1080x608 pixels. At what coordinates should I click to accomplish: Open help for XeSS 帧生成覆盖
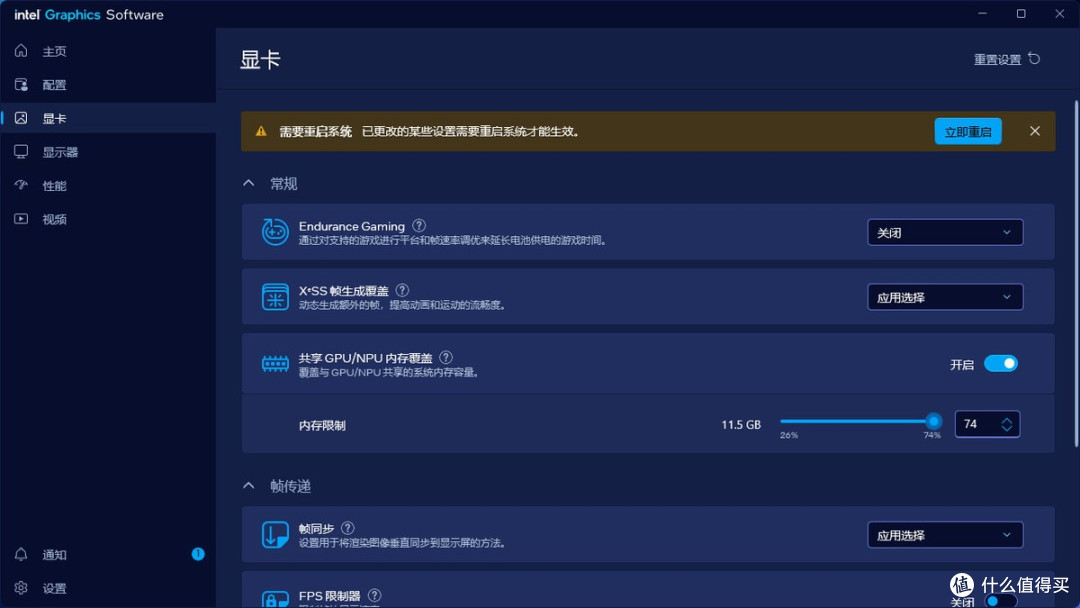tap(402, 290)
